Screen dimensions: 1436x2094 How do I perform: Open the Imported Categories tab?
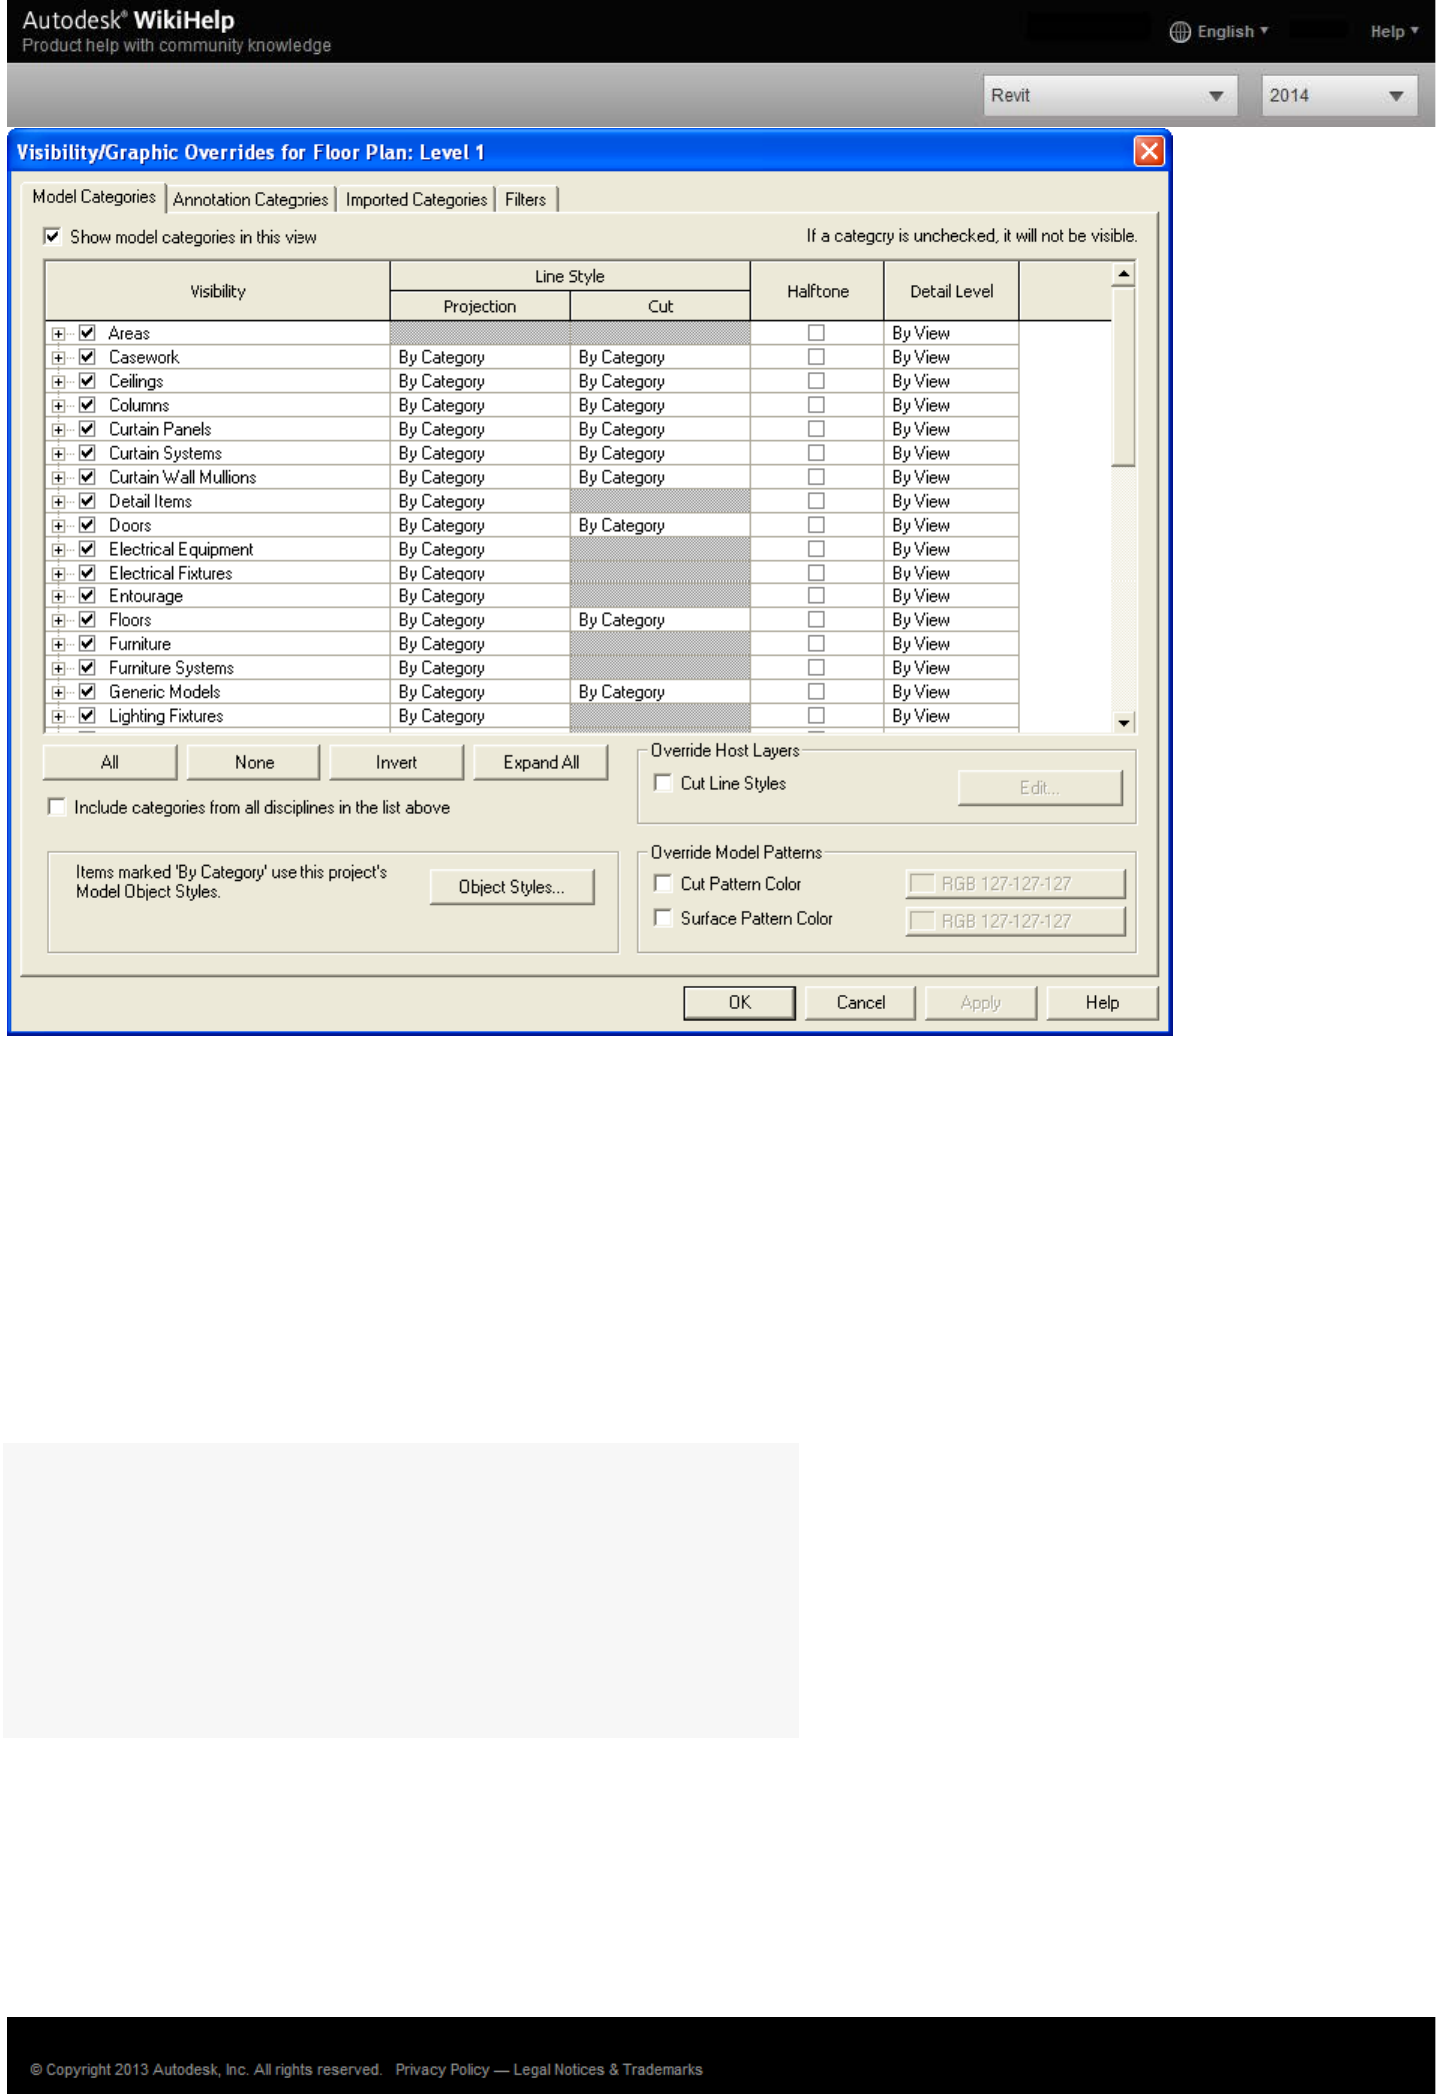416,199
